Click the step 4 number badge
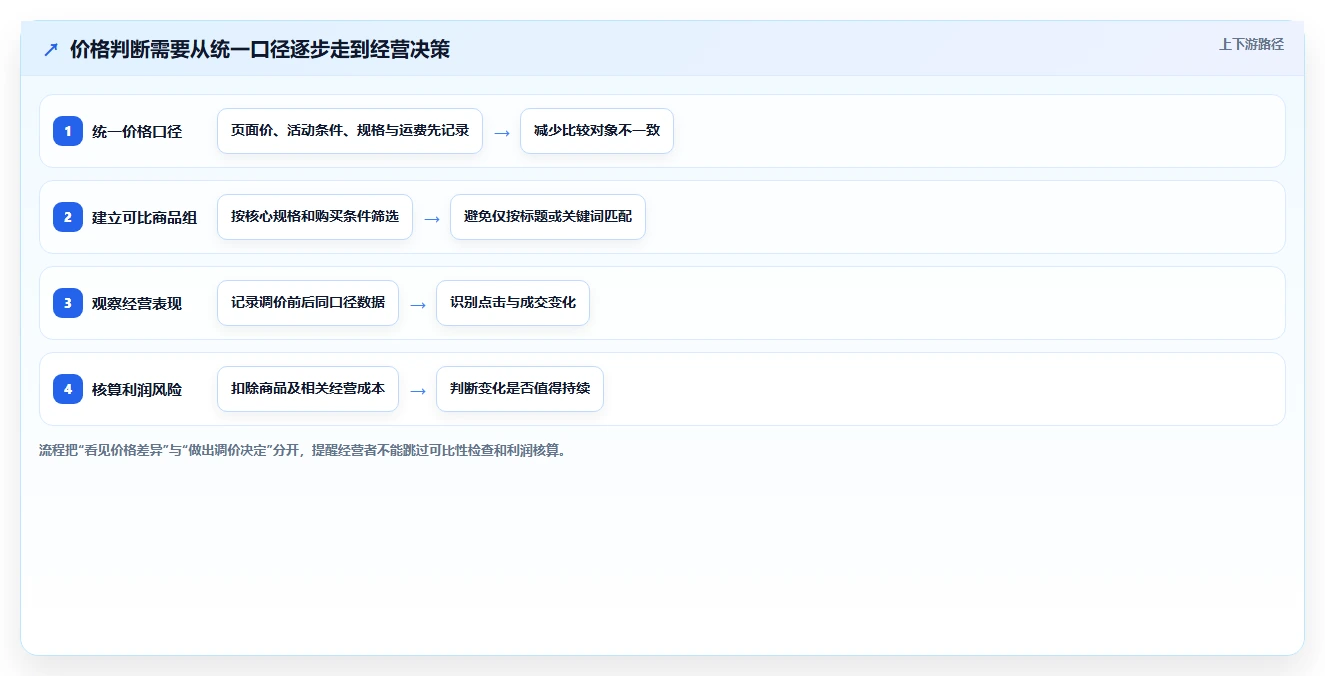Image resolution: width=1325 pixels, height=676 pixels. [x=68, y=389]
